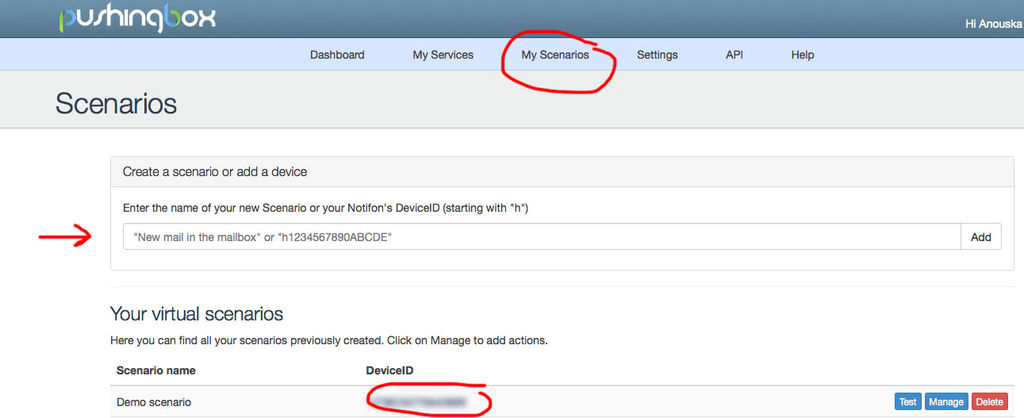Click the 'Create a scenario or add a device' panel header
This screenshot has height=418, width=1024.
point(215,172)
